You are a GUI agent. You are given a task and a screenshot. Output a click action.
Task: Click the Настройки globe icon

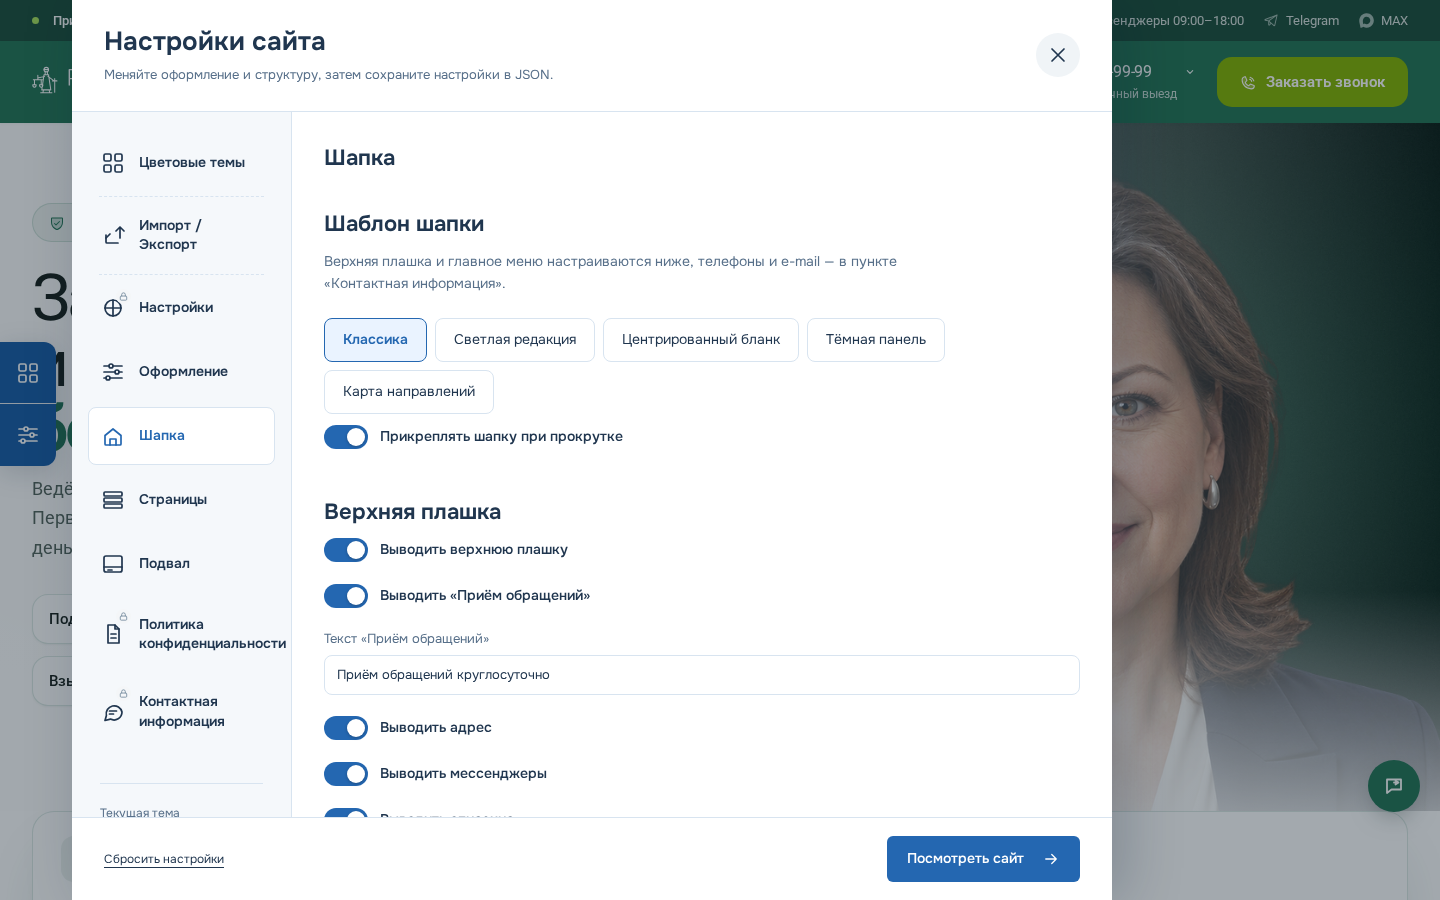(113, 308)
